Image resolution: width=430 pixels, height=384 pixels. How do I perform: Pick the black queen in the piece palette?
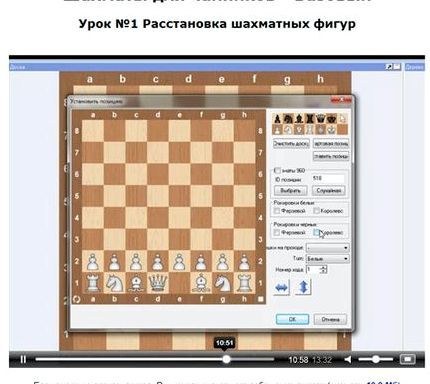(321, 119)
